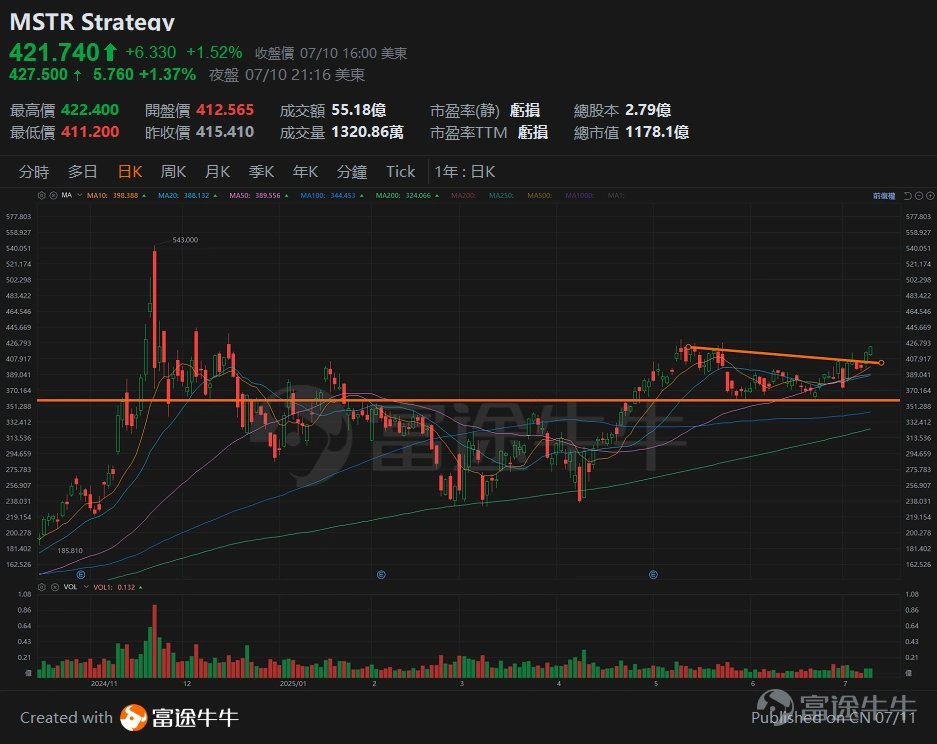Click the VOL1 volume value label
Viewport: 937px width, 744px height.
coord(112,585)
